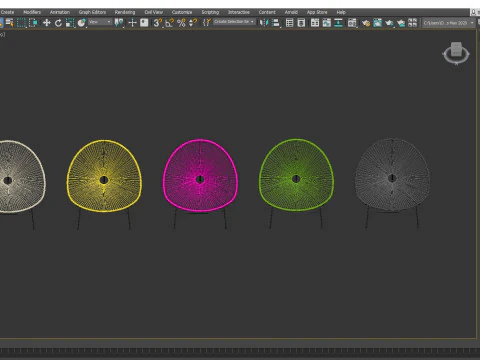Image resolution: width=480 pixels, height=360 pixels.
Task: Click Use Pivot Point Center icon
Action: click(119, 23)
